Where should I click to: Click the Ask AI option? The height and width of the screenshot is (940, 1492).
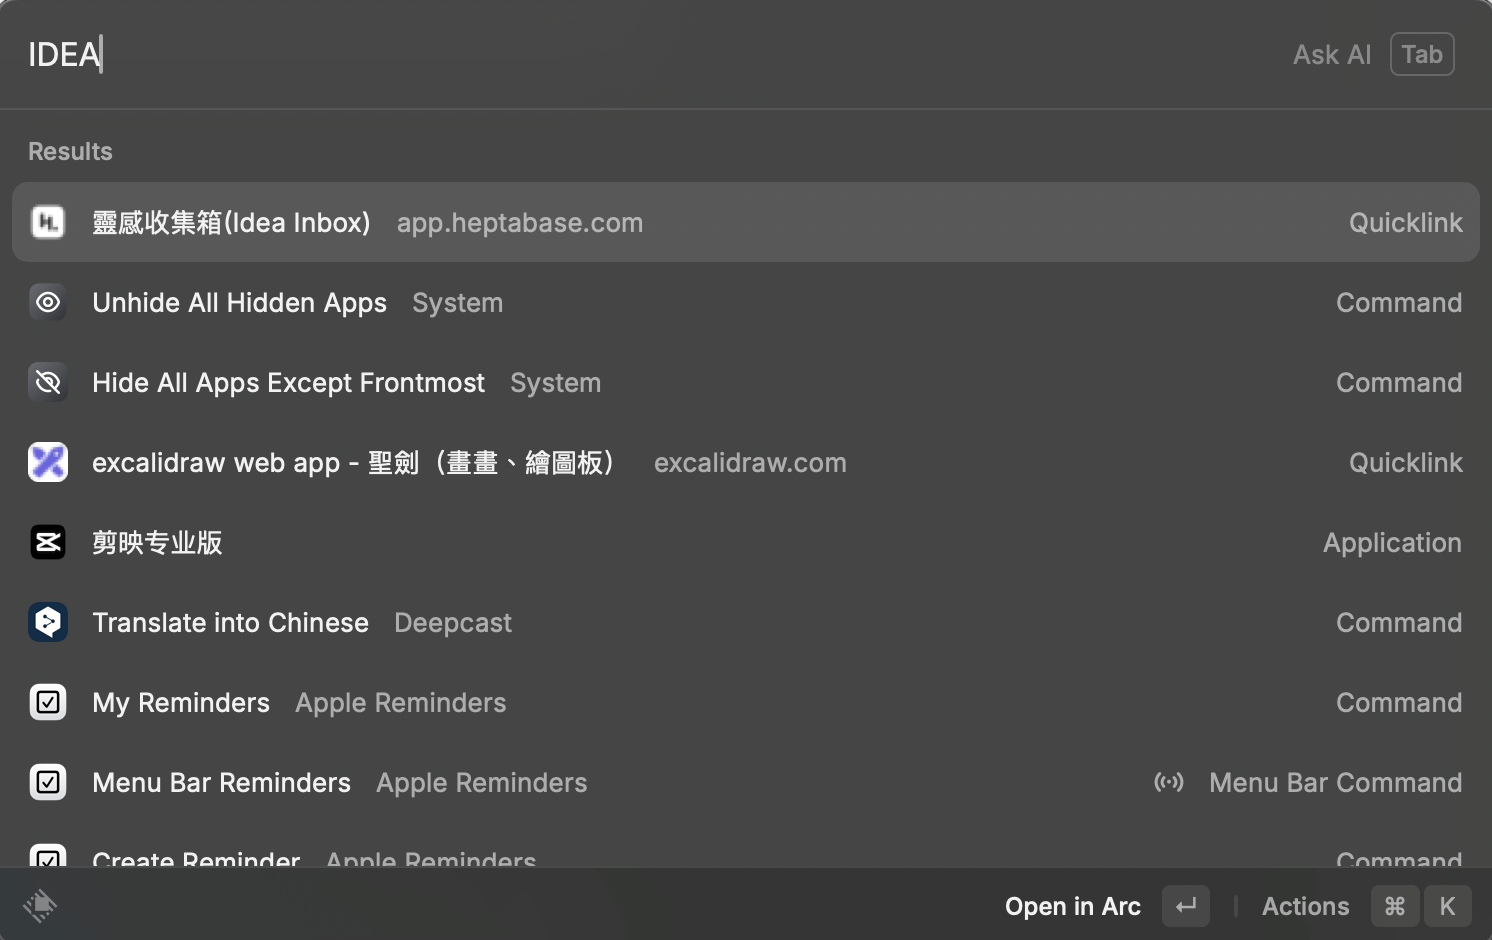pyautogui.click(x=1331, y=54)
